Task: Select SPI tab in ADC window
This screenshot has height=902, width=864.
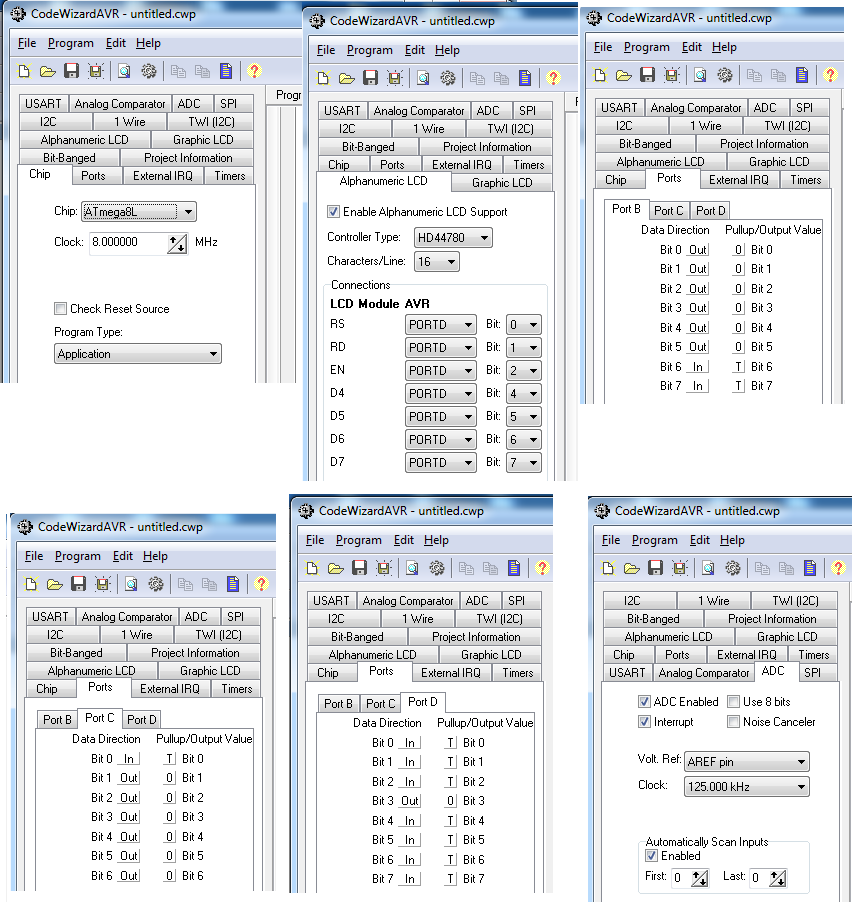Action: coord(812,672)
